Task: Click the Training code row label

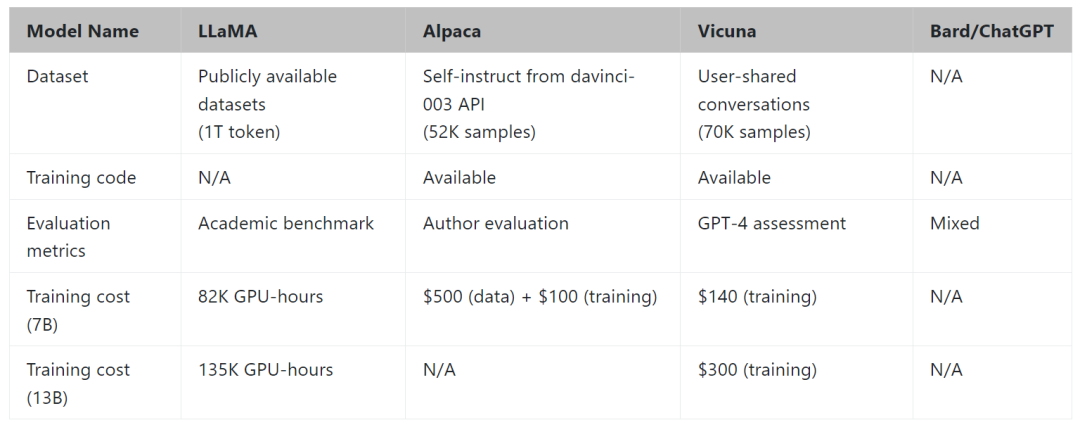Action: click(x=81, y=177)
